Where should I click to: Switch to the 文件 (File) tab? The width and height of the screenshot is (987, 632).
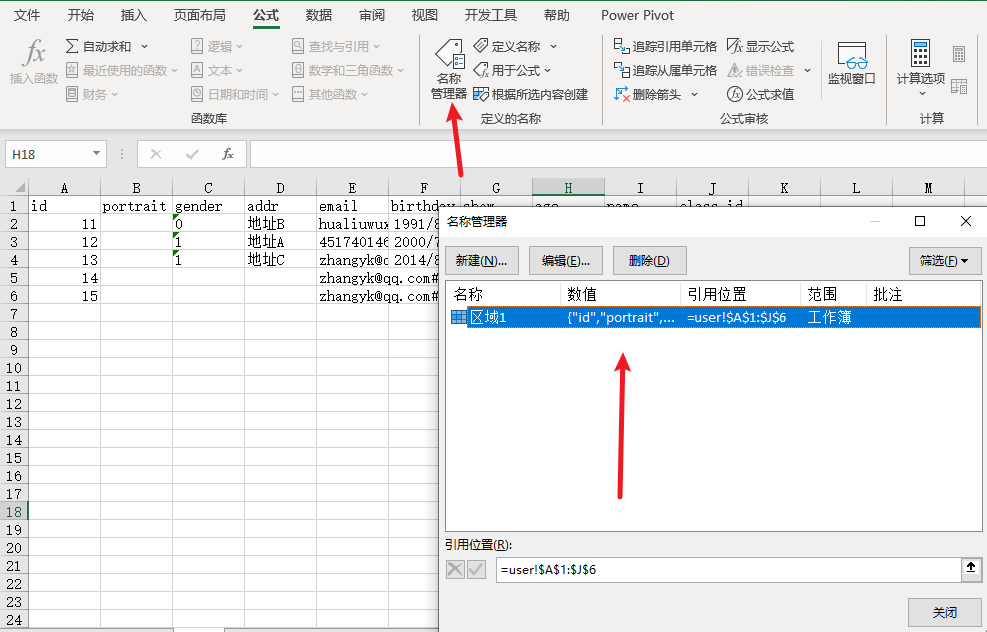27,15
